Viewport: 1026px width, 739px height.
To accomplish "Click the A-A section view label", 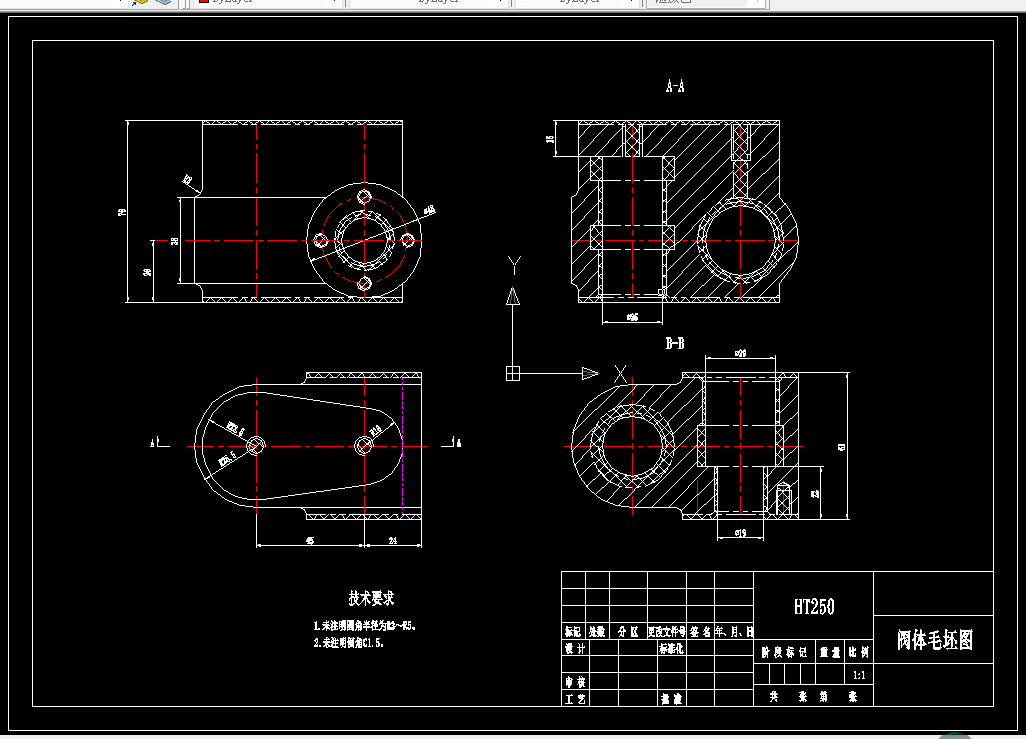I will tap(675, 86).
